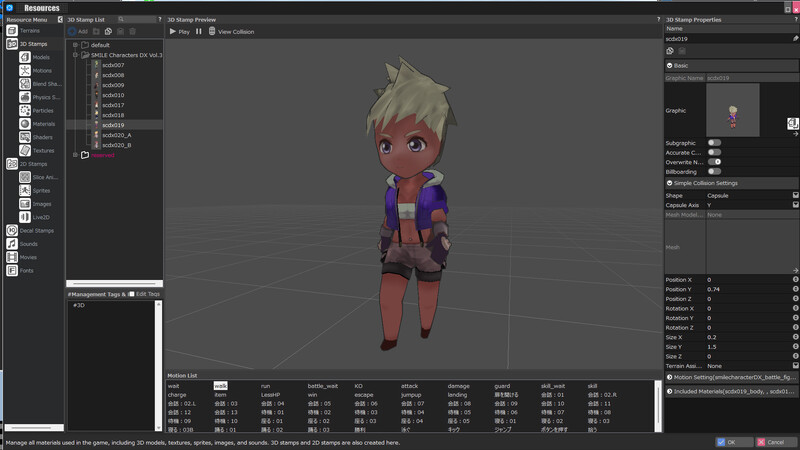800x450 pixels.
Task: Open the Slice Animation section
Action: 41,177
